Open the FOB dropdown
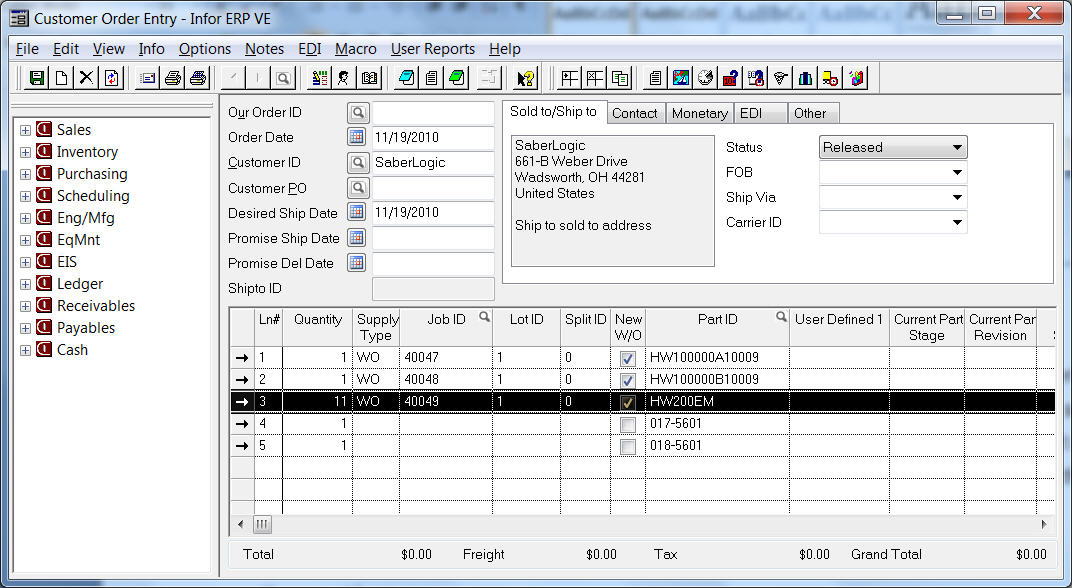The height and width of the screenshot is (588, 1072). pyautogui.click(x=957, y=172)
